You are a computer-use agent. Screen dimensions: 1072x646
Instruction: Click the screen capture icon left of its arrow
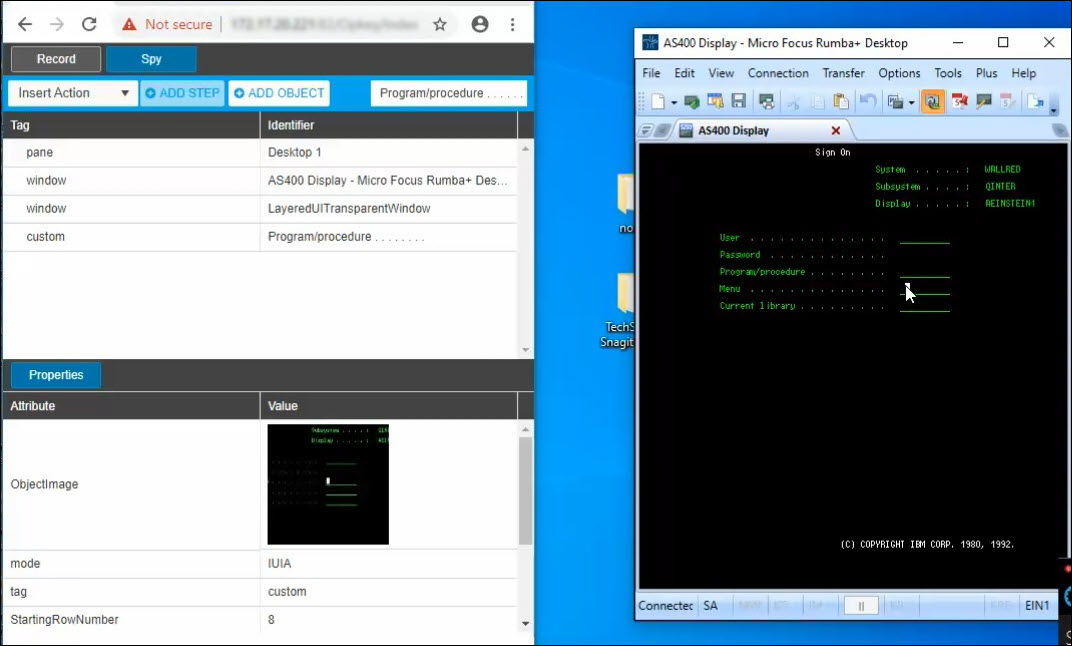point(895,102)
